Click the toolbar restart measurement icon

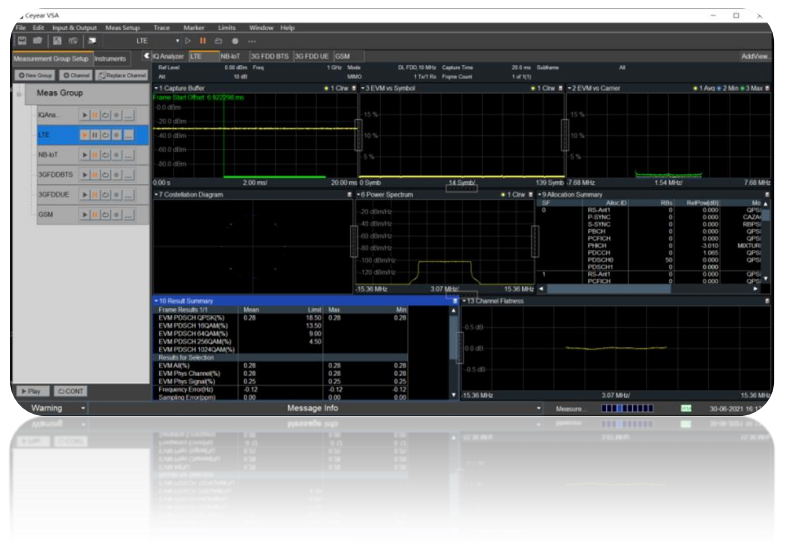click(218, 41)
